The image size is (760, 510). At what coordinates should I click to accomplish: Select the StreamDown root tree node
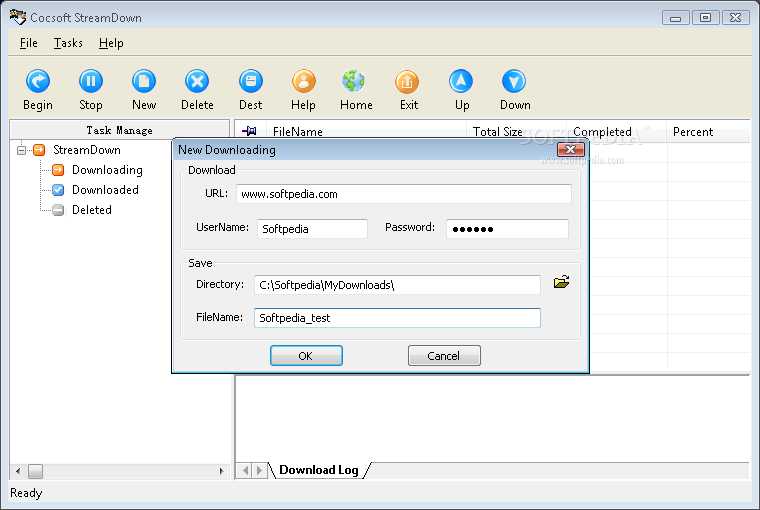[x=87, y=150]
